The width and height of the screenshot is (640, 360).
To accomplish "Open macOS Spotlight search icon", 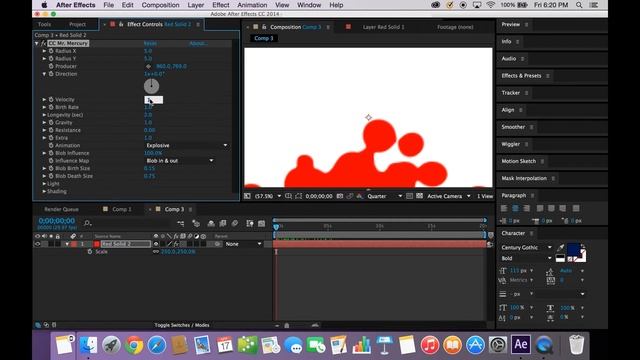I will [x=579, y=5].
